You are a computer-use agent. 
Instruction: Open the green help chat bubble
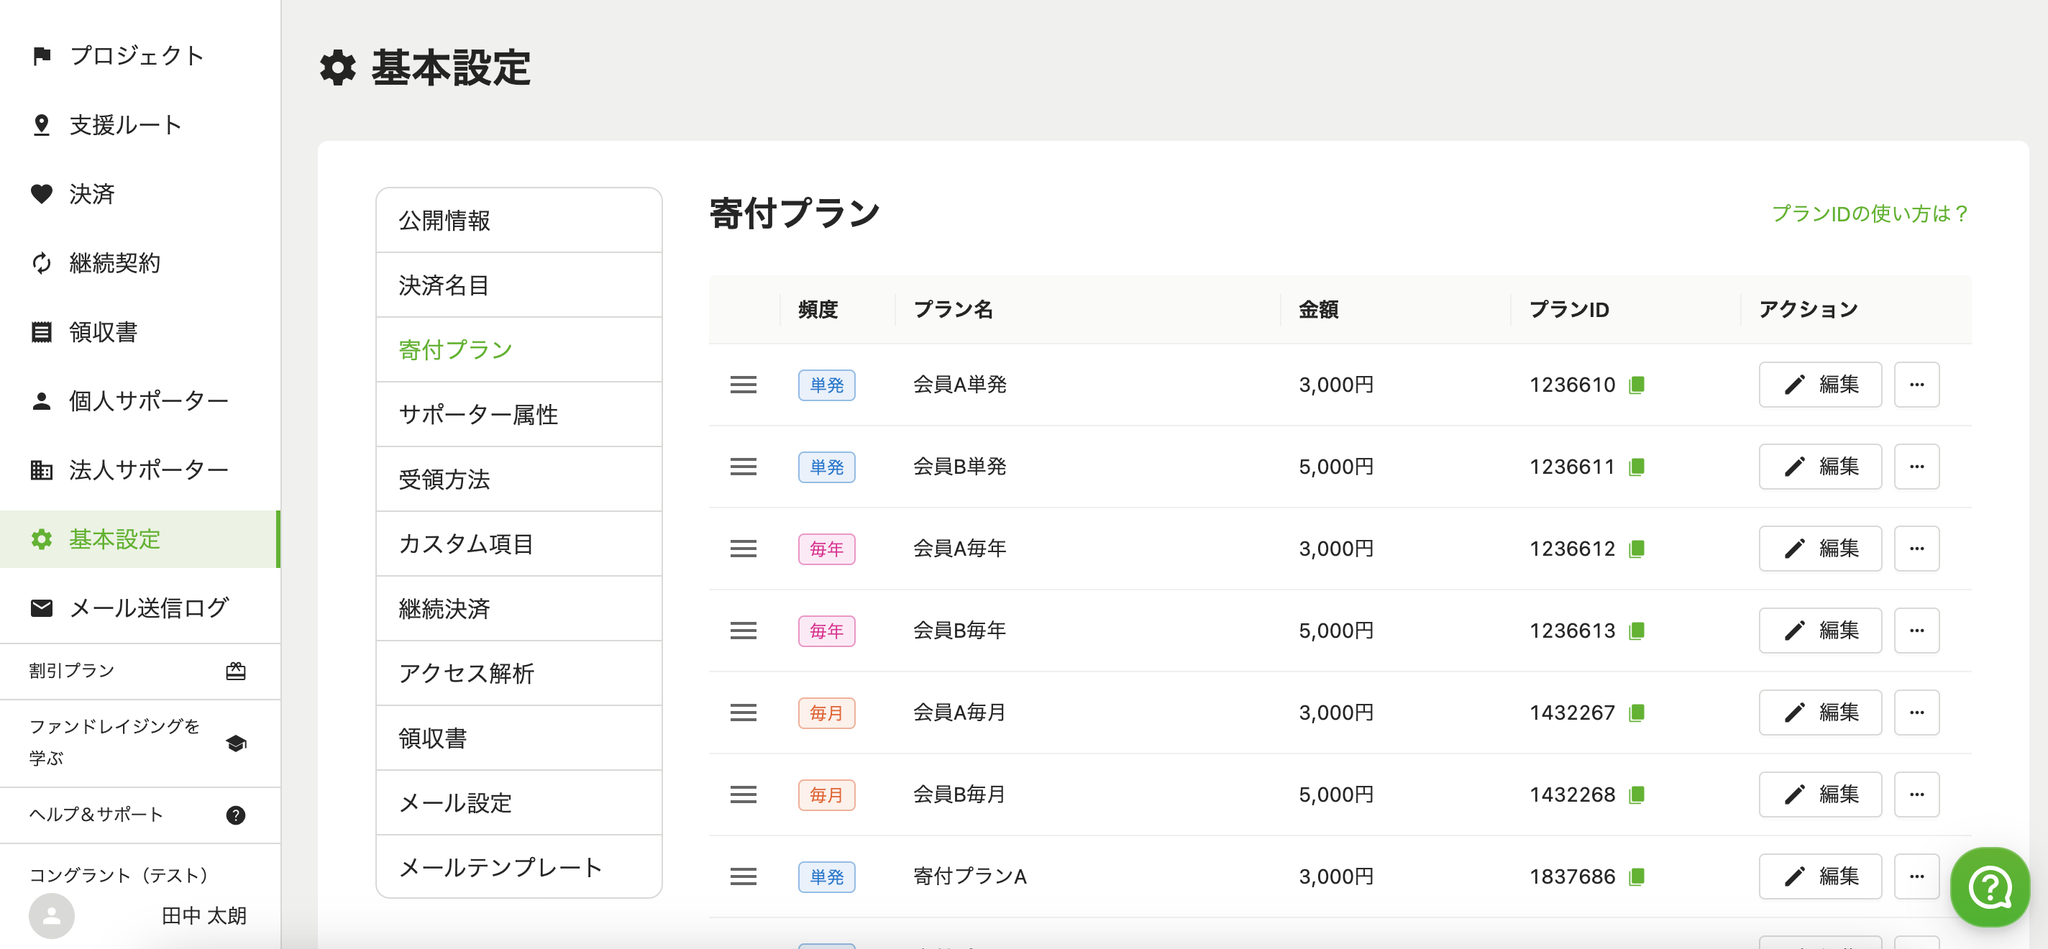point(1989,887)
